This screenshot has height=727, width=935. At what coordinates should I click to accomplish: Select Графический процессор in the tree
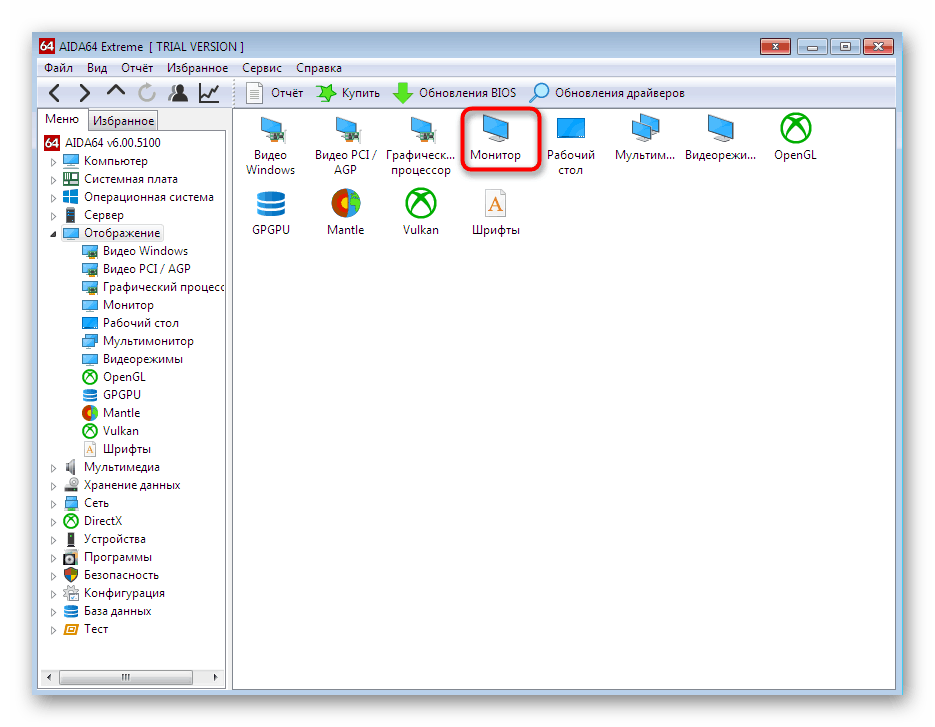click(x=153, y=287)
